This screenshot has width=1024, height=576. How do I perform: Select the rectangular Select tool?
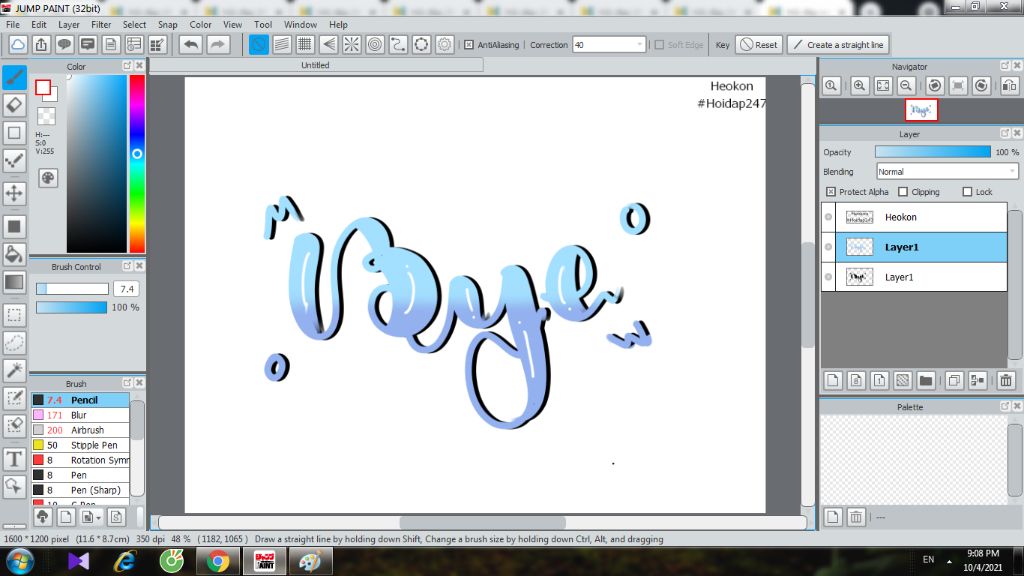point(14,315)
